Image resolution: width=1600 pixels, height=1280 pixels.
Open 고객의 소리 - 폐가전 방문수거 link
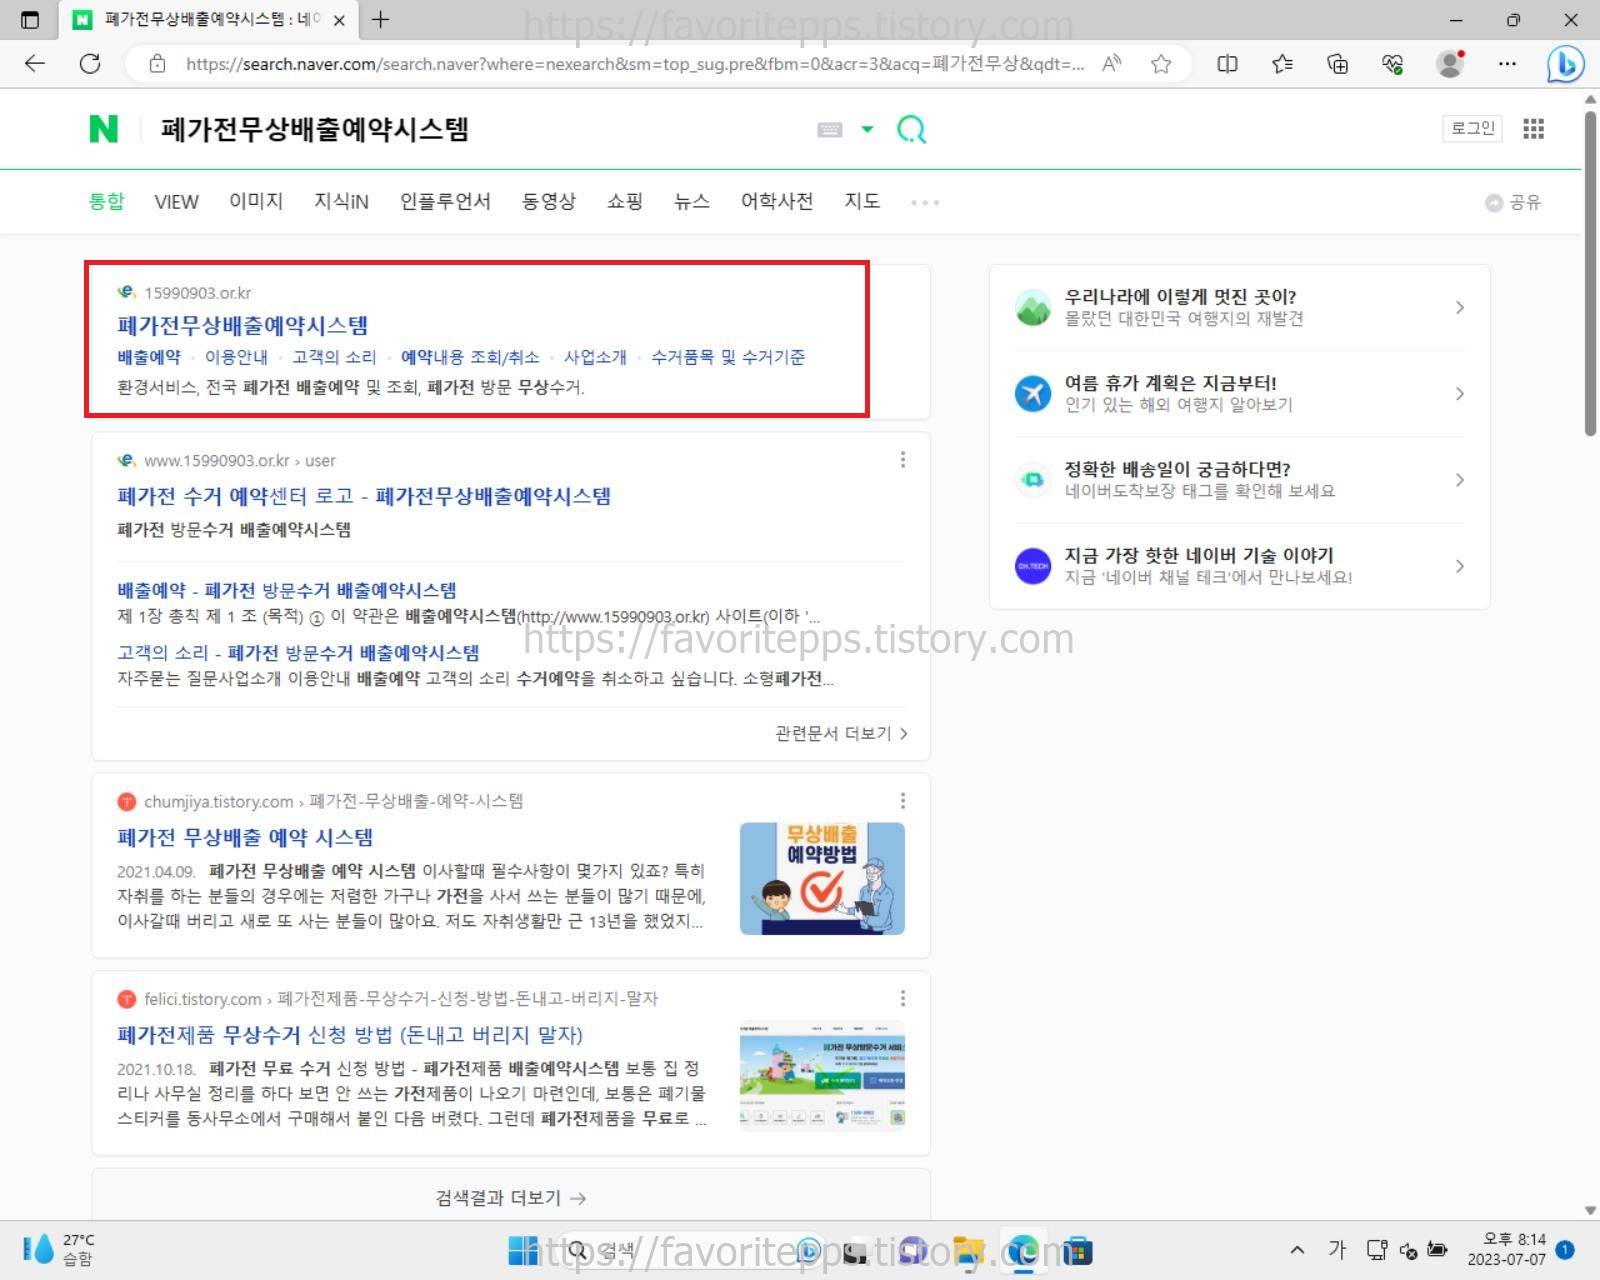[298, 653]
